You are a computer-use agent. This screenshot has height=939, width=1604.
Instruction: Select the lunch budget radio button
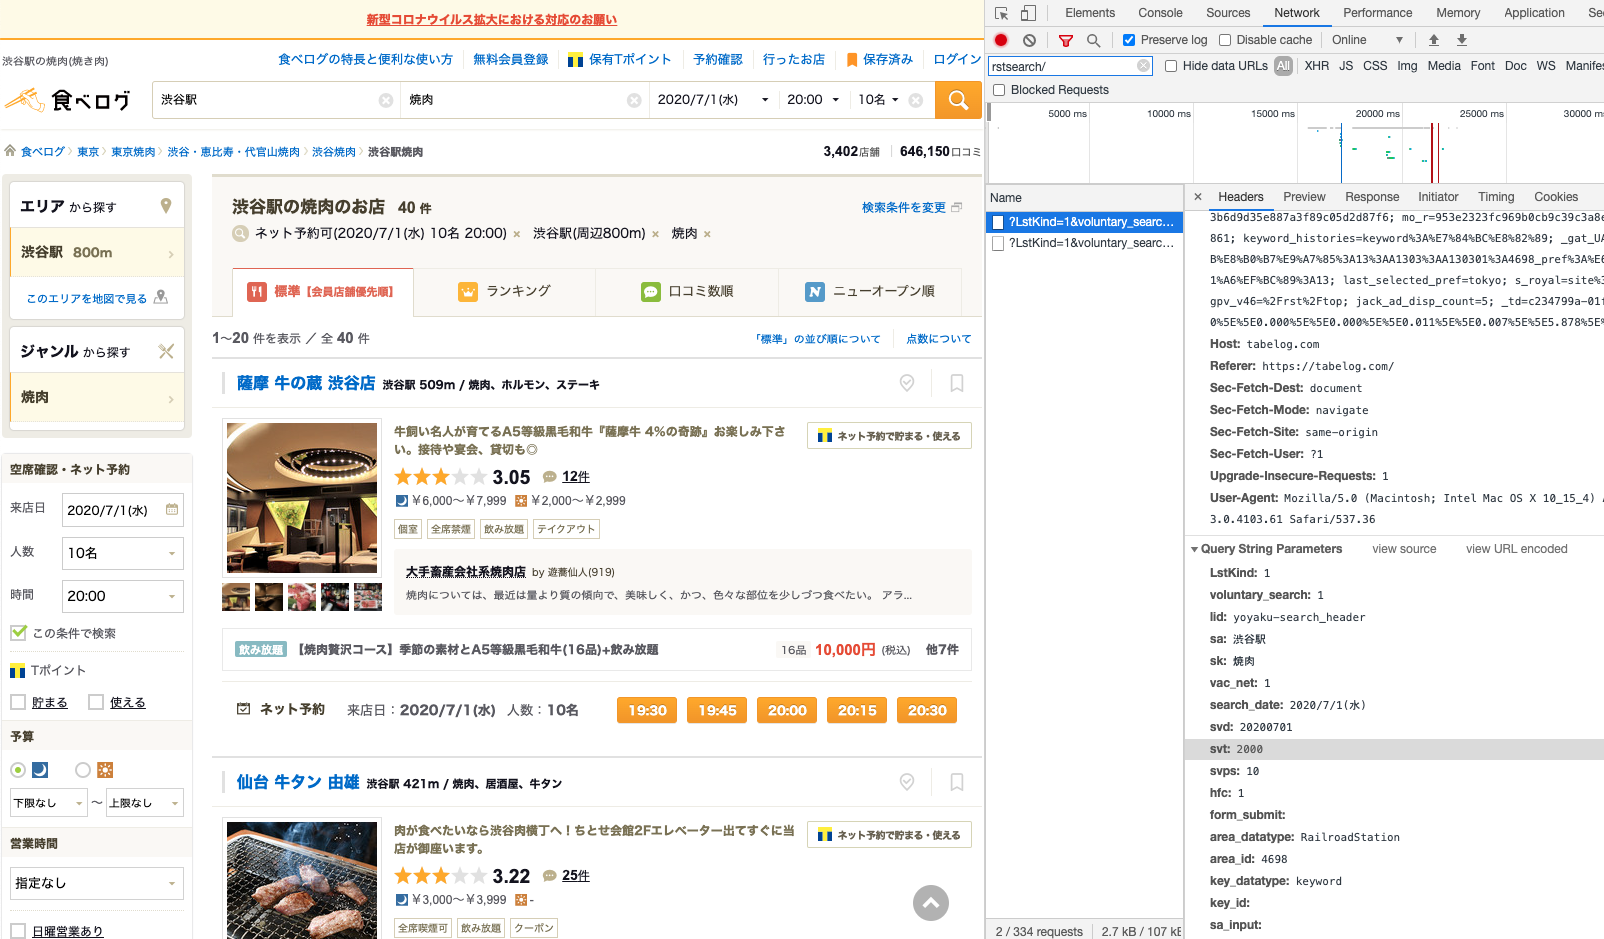[83, 770]
